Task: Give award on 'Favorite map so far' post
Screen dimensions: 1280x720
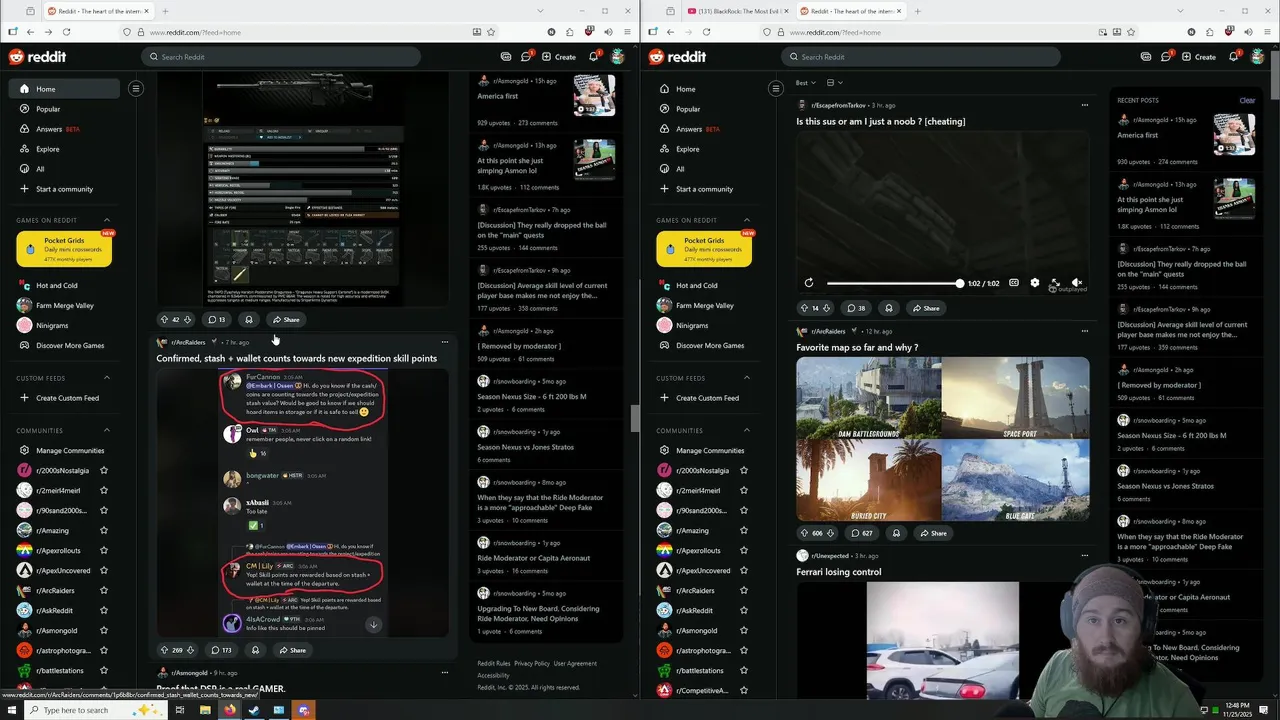Action: 896,533
